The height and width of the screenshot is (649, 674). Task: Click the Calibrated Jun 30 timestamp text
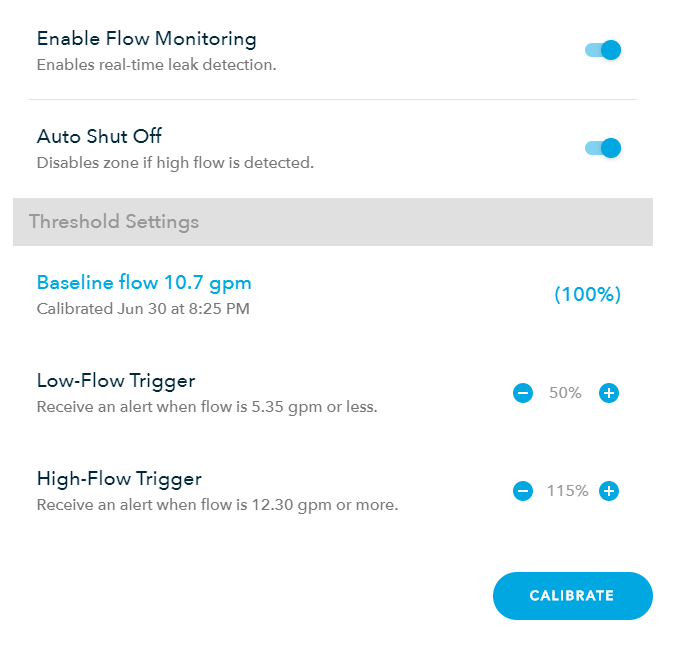pos(143,309)
